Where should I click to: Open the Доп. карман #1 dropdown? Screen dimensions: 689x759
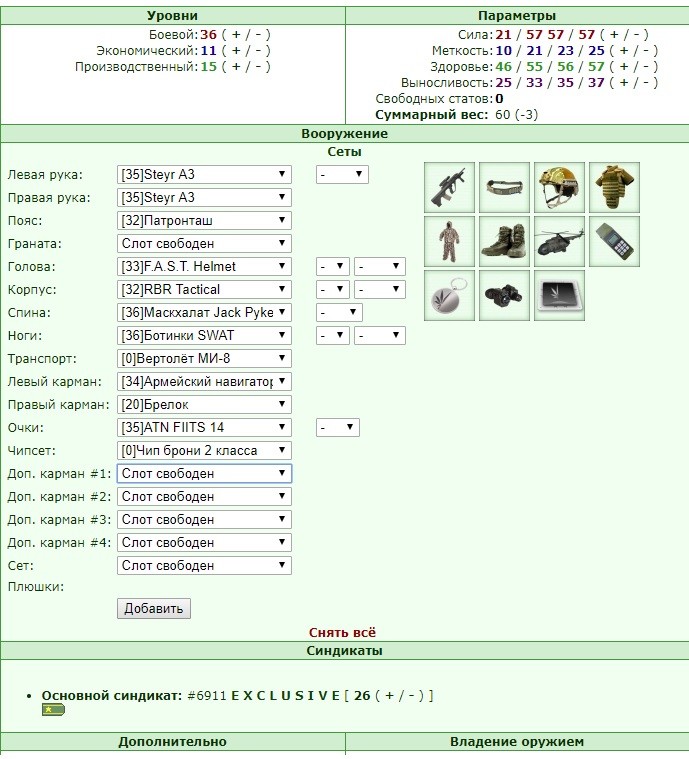[204, 473]
